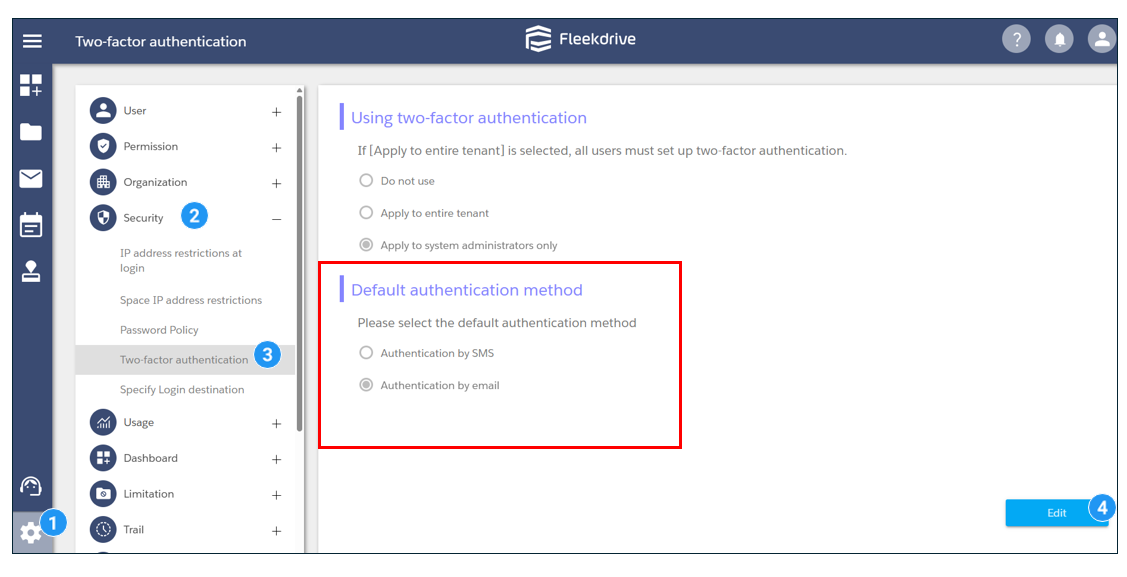Expand the User section
The width and height of the screenshot is (1127, 577).
tap(276, 112)
